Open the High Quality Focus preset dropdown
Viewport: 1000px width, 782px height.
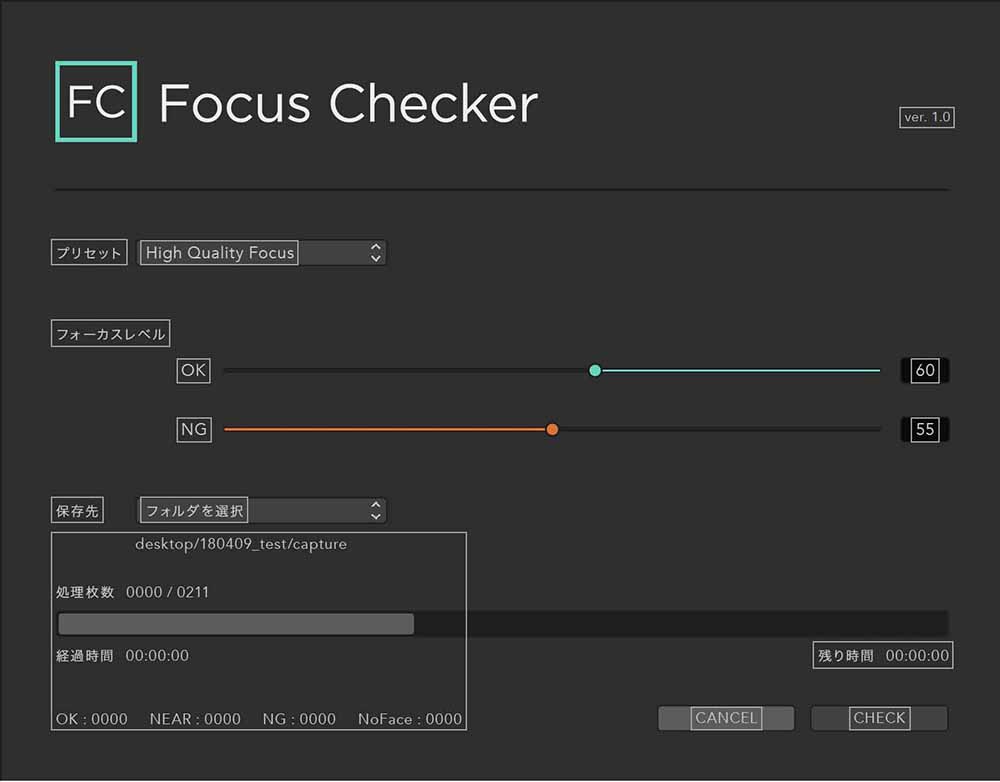click(x=262, y=253)
